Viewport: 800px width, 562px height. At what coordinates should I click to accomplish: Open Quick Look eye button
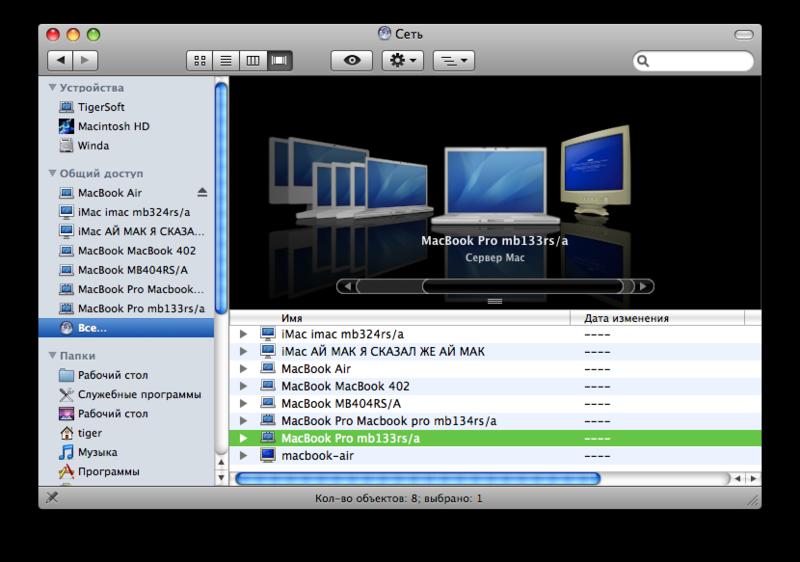click(352, 60)
